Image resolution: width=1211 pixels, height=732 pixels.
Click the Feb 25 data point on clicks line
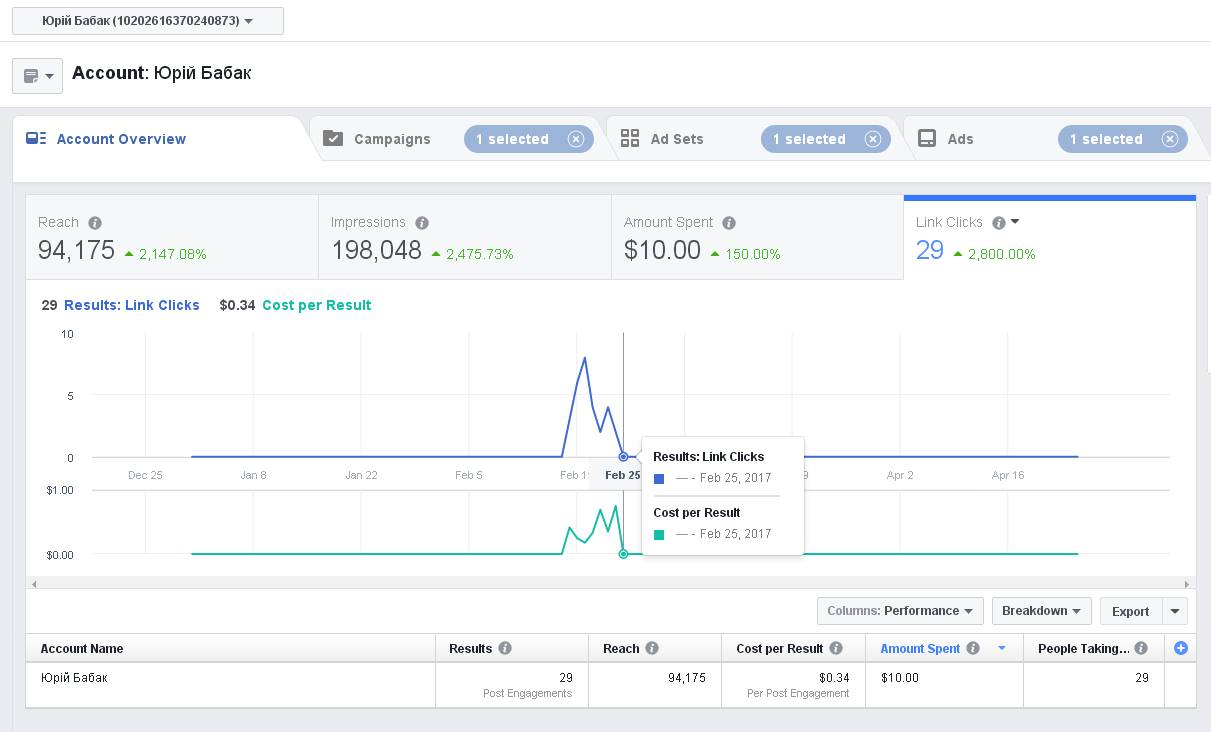point(623,457)
